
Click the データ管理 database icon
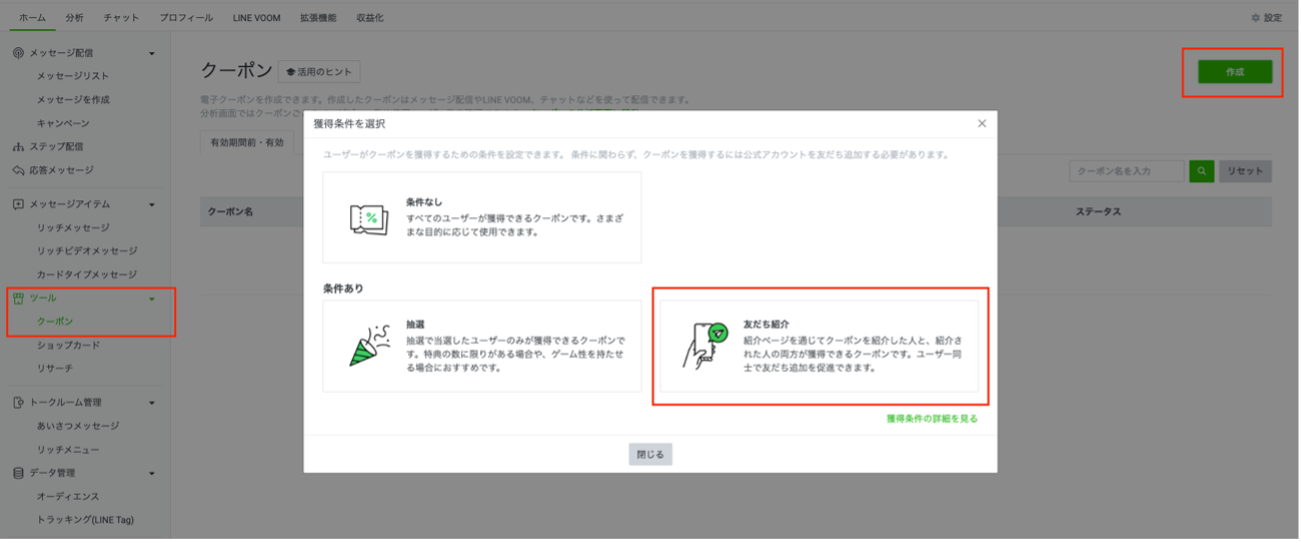[18, 473]
